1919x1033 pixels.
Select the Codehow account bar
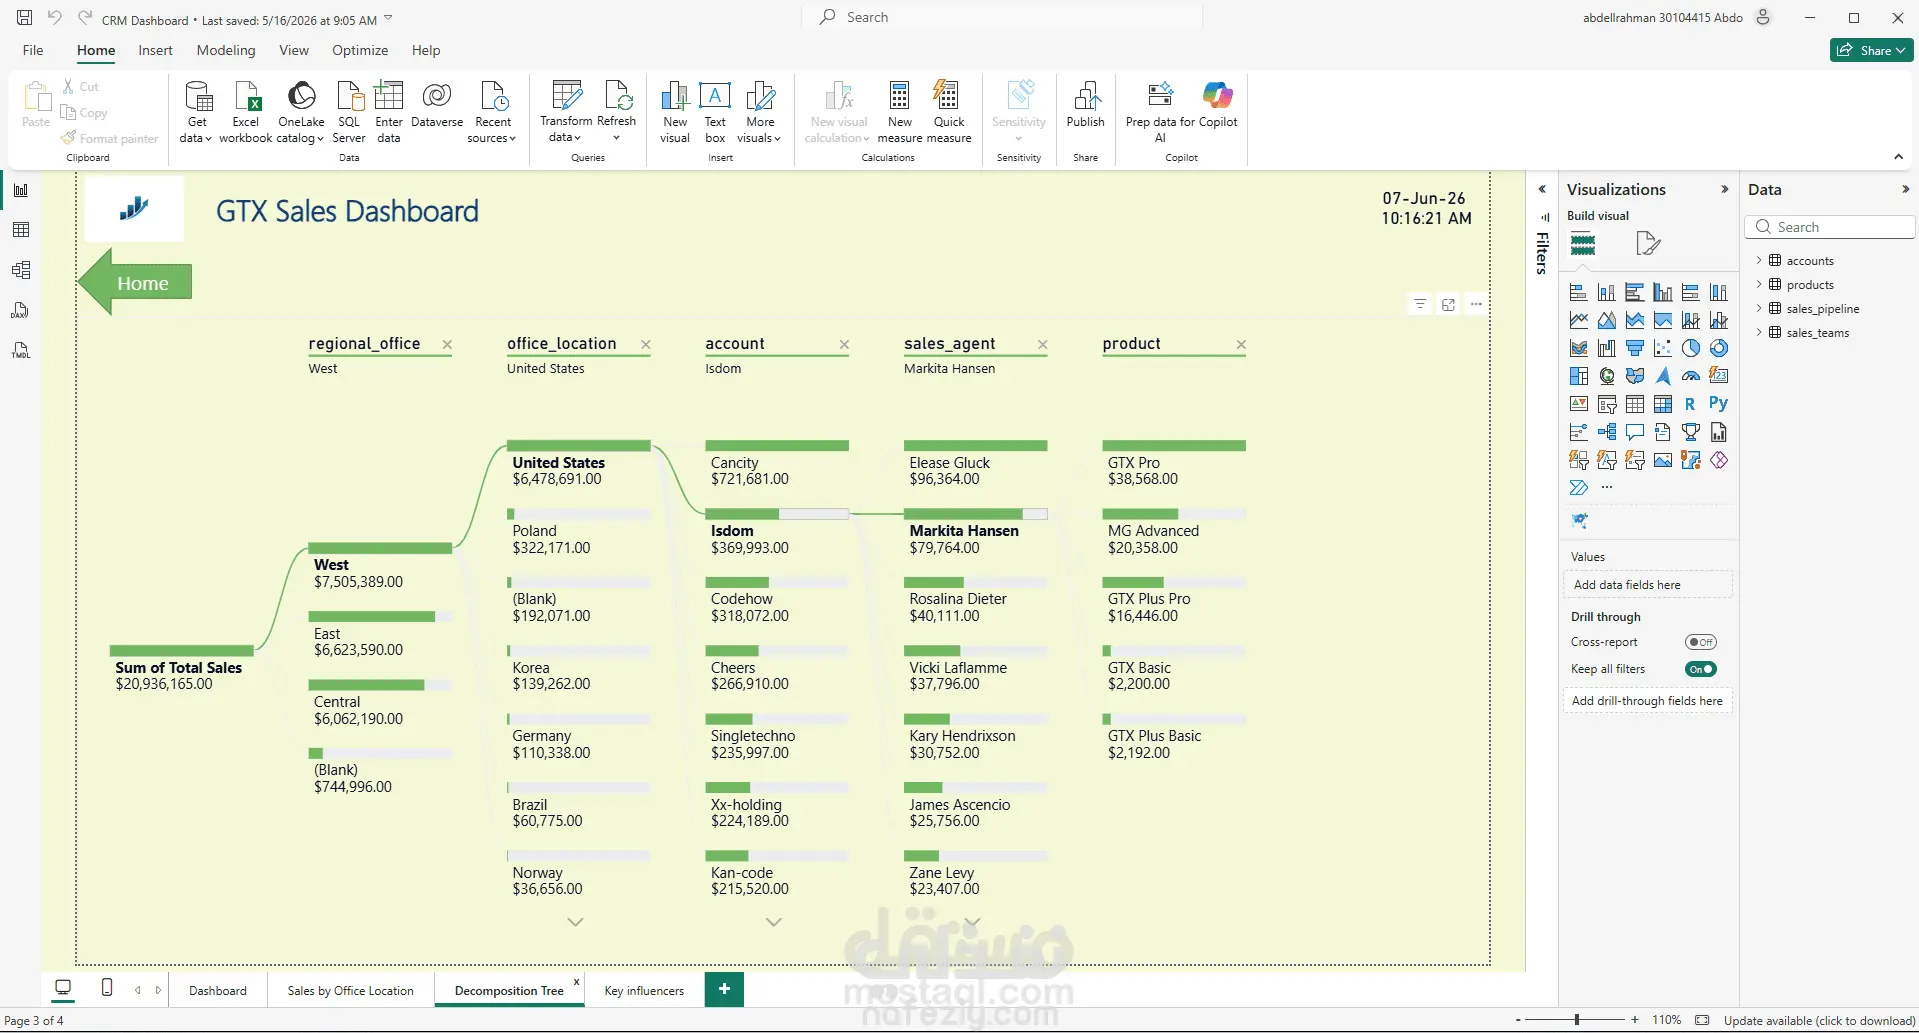click(x=777, y=582)
